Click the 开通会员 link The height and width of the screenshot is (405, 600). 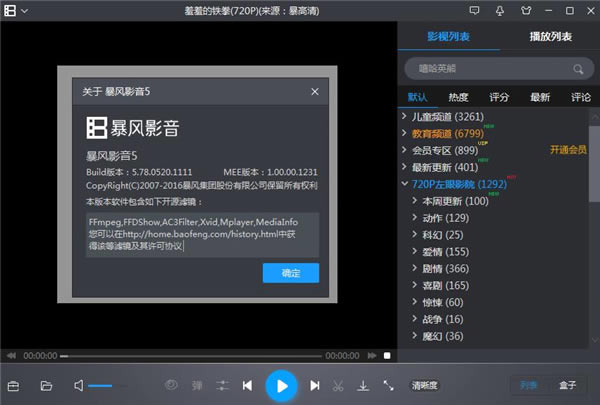(568, 150)
